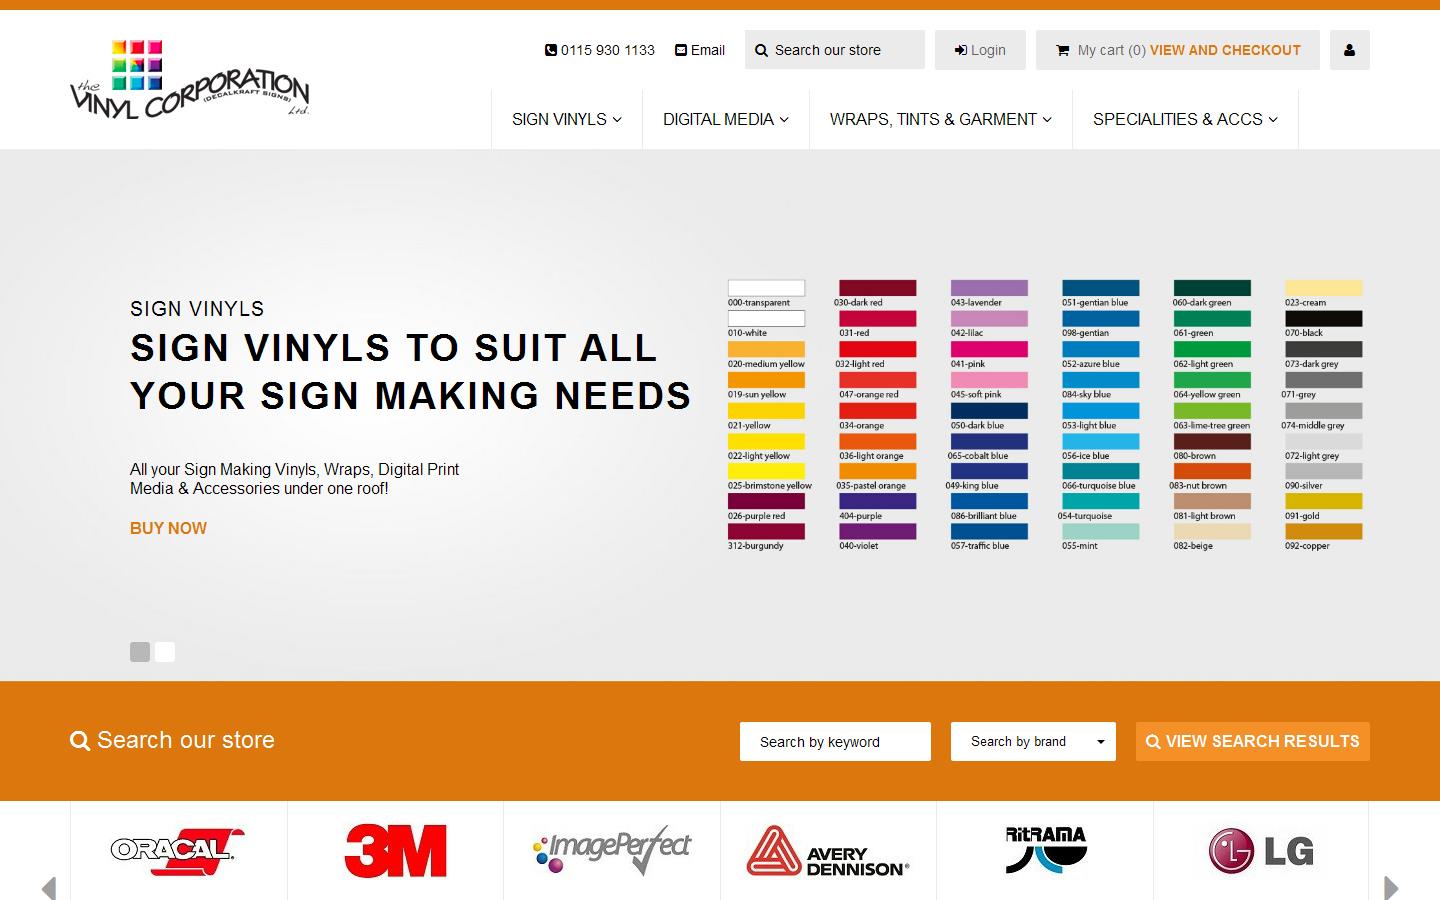The width and height of the screenshot is (1440, 900).
Task: Select the 021-yellow color swatch
Action: [766, 410]
